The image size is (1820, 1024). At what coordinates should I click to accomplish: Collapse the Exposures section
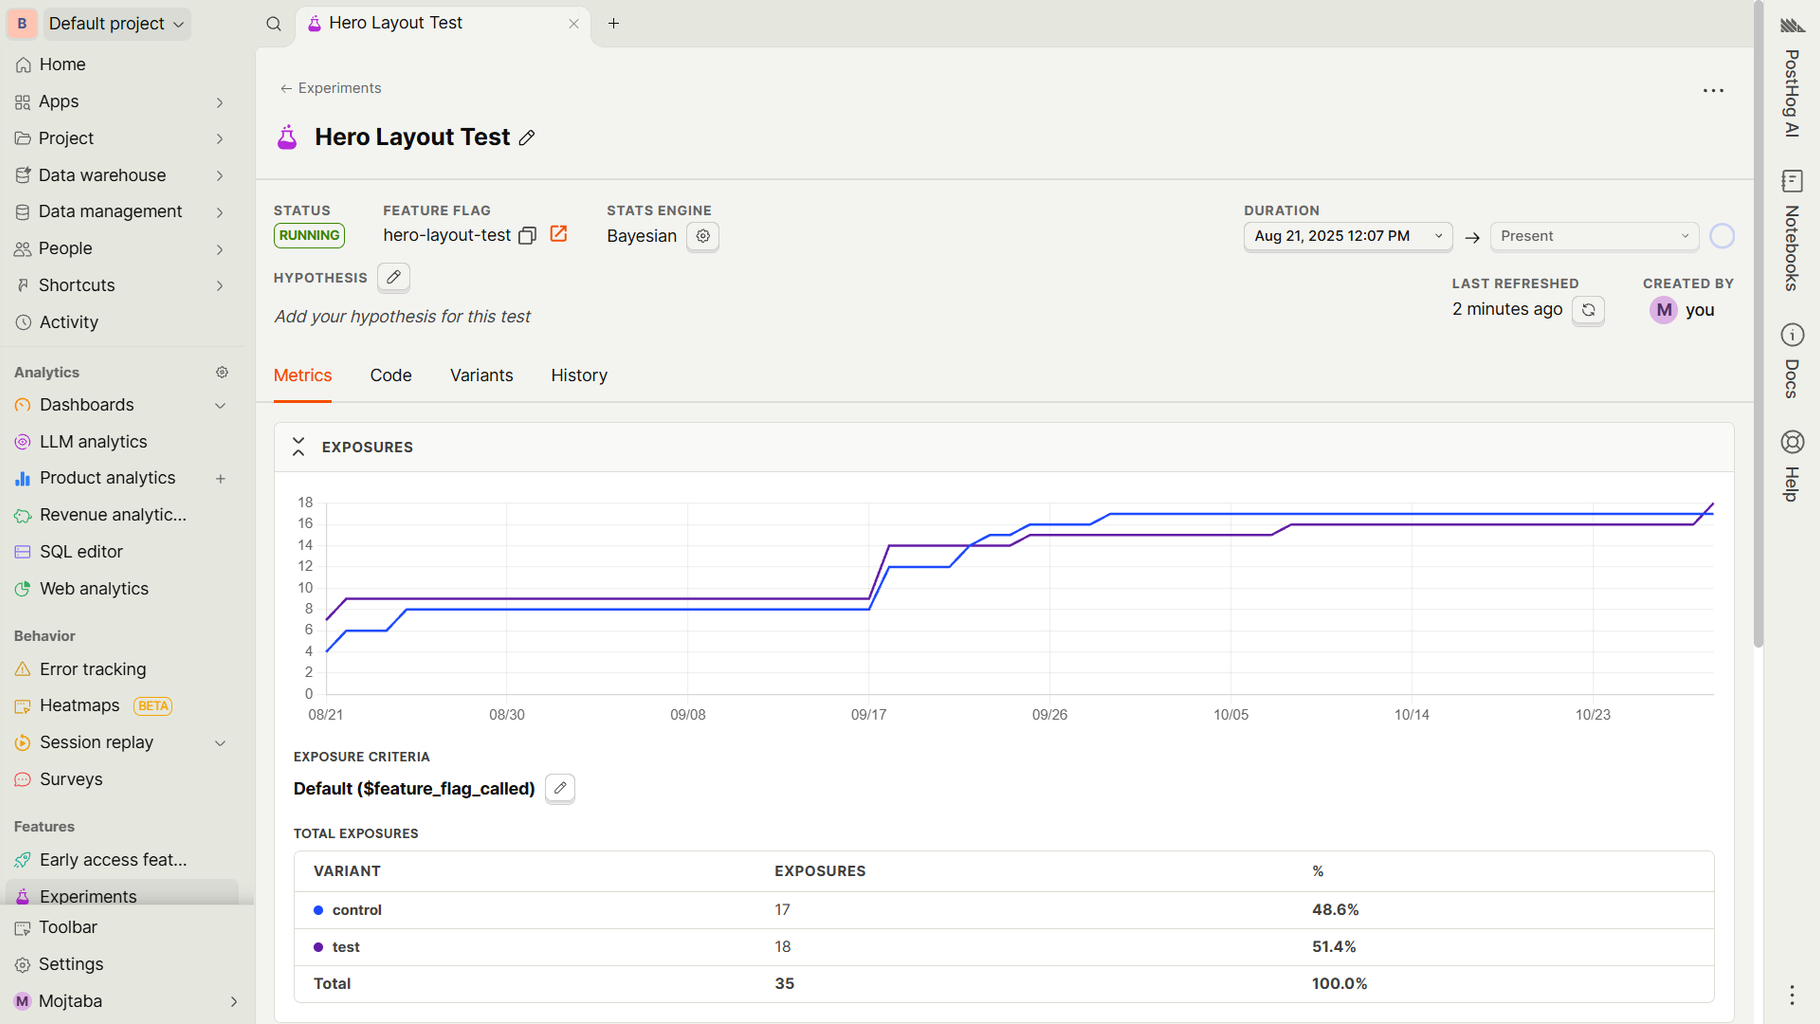click(298, 447)
